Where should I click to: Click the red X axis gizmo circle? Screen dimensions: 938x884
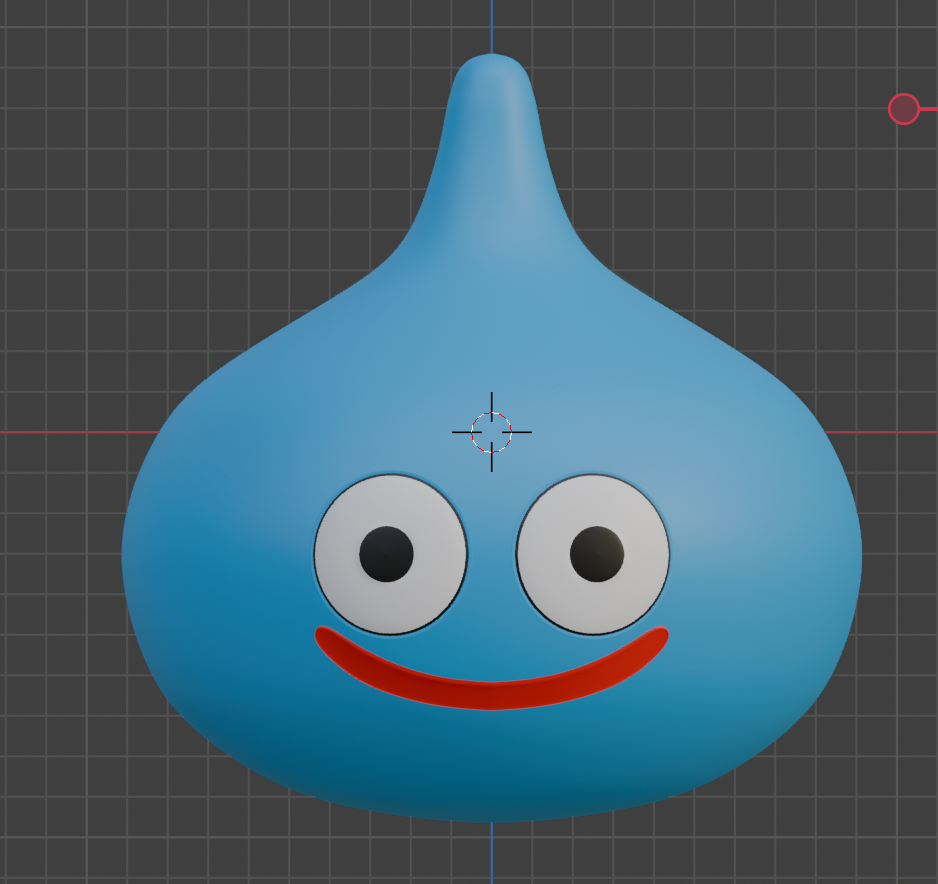point(903,109)
